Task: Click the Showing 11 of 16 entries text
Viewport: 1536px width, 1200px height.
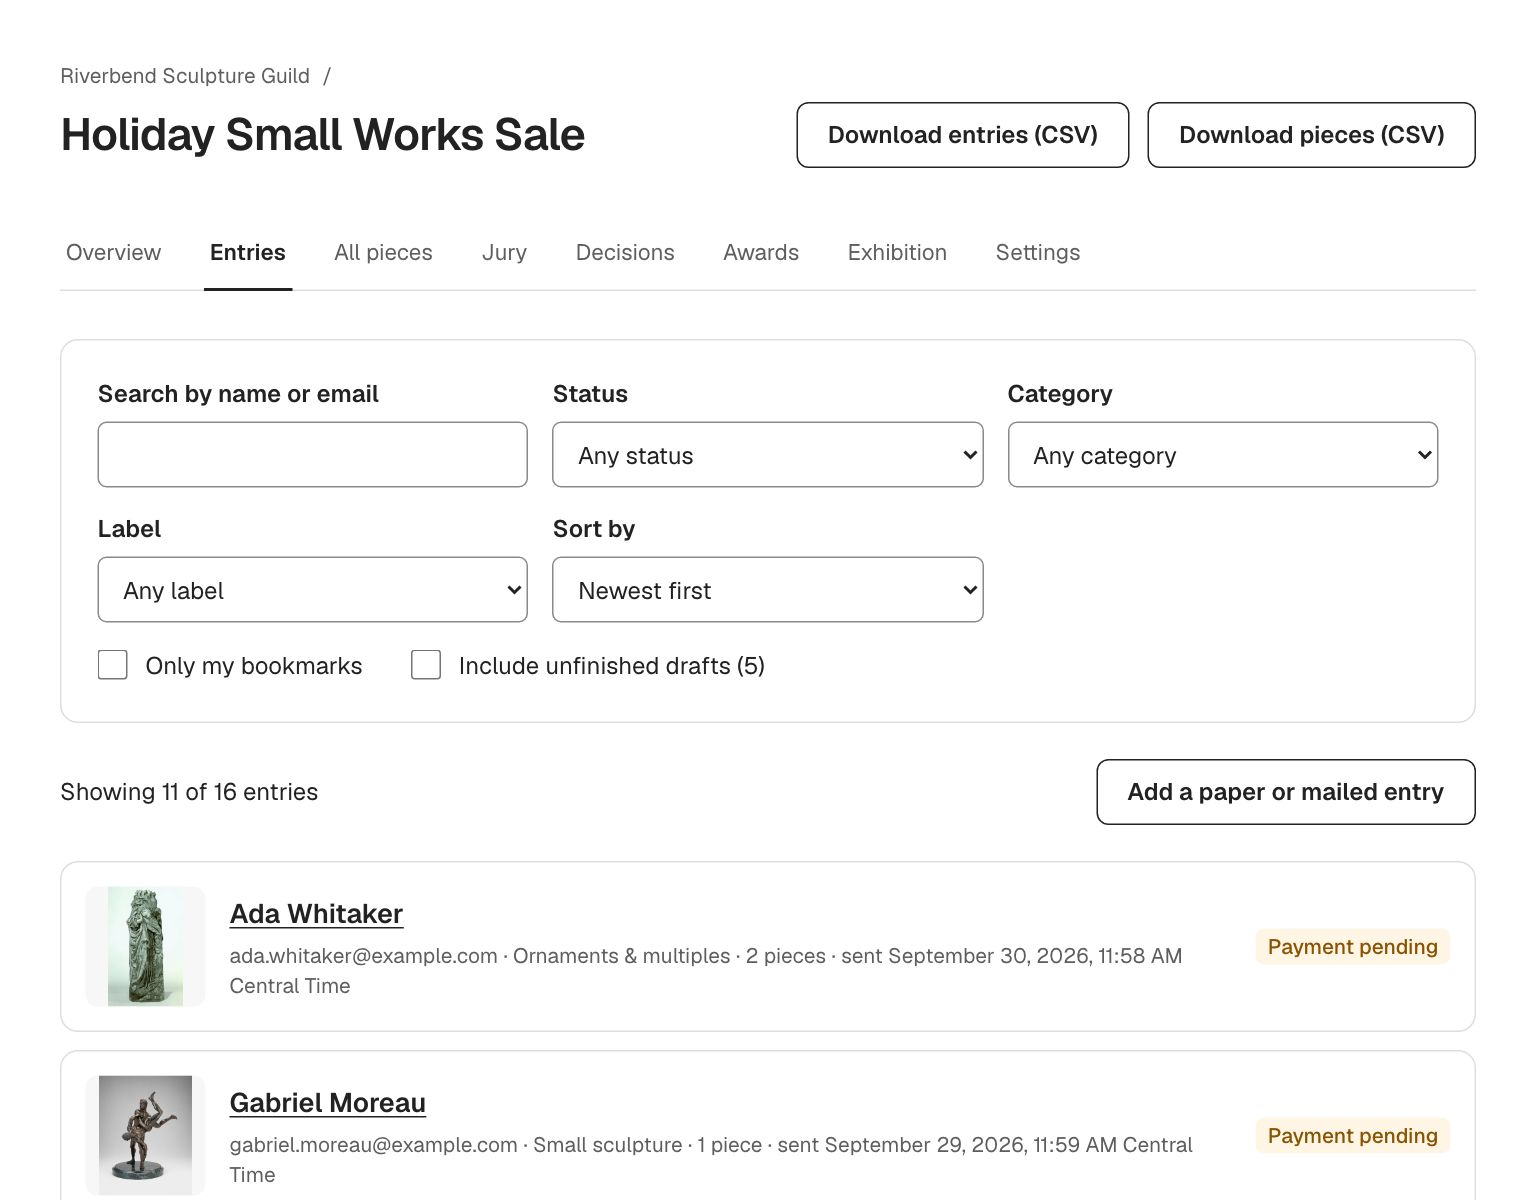Action: (189, 792)
